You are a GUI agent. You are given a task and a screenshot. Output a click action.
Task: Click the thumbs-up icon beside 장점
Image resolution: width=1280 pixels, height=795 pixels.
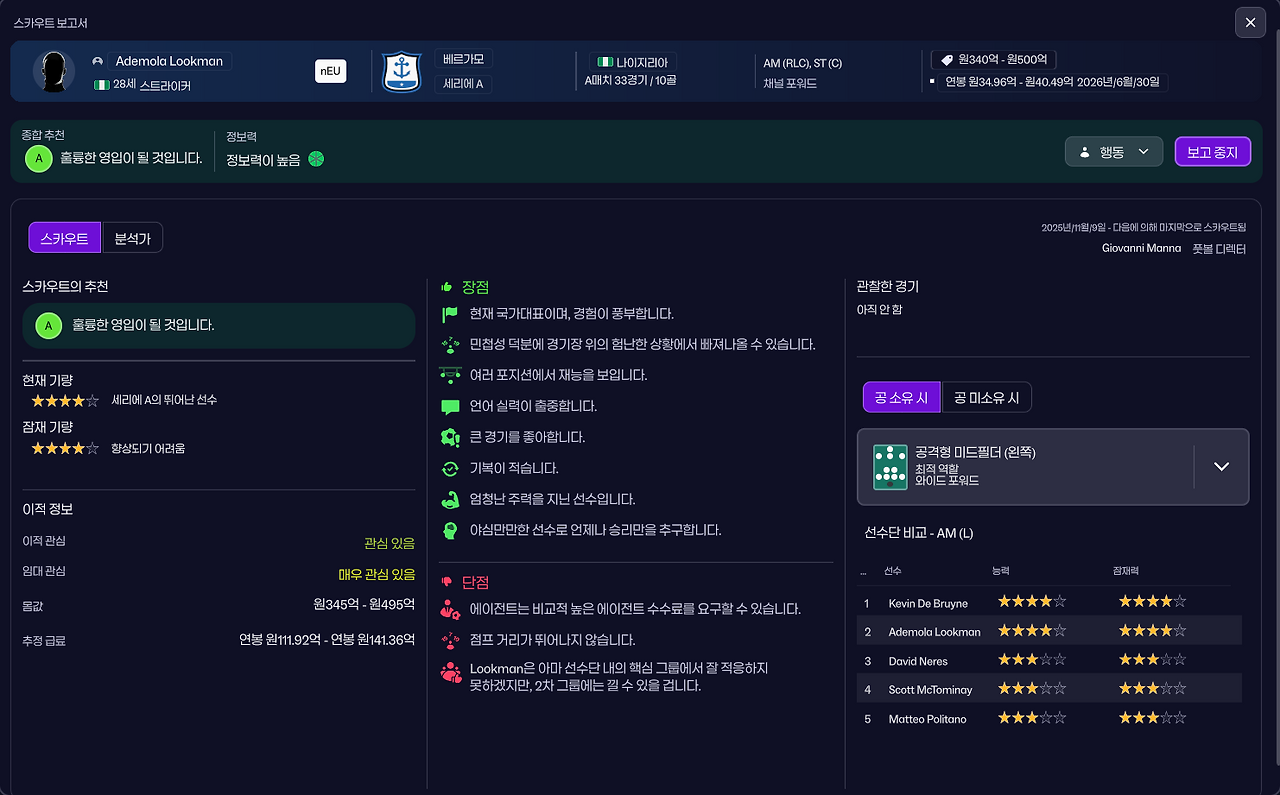pos(447,287)
